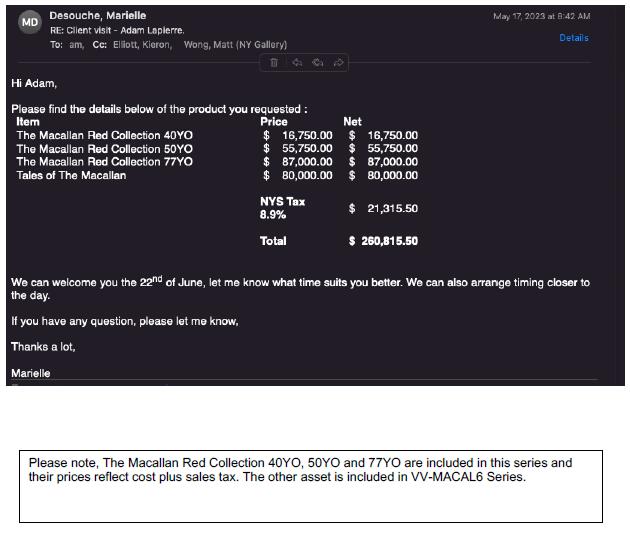Click the Macallan Red Collection 77YO item

(x=105, y=161)
